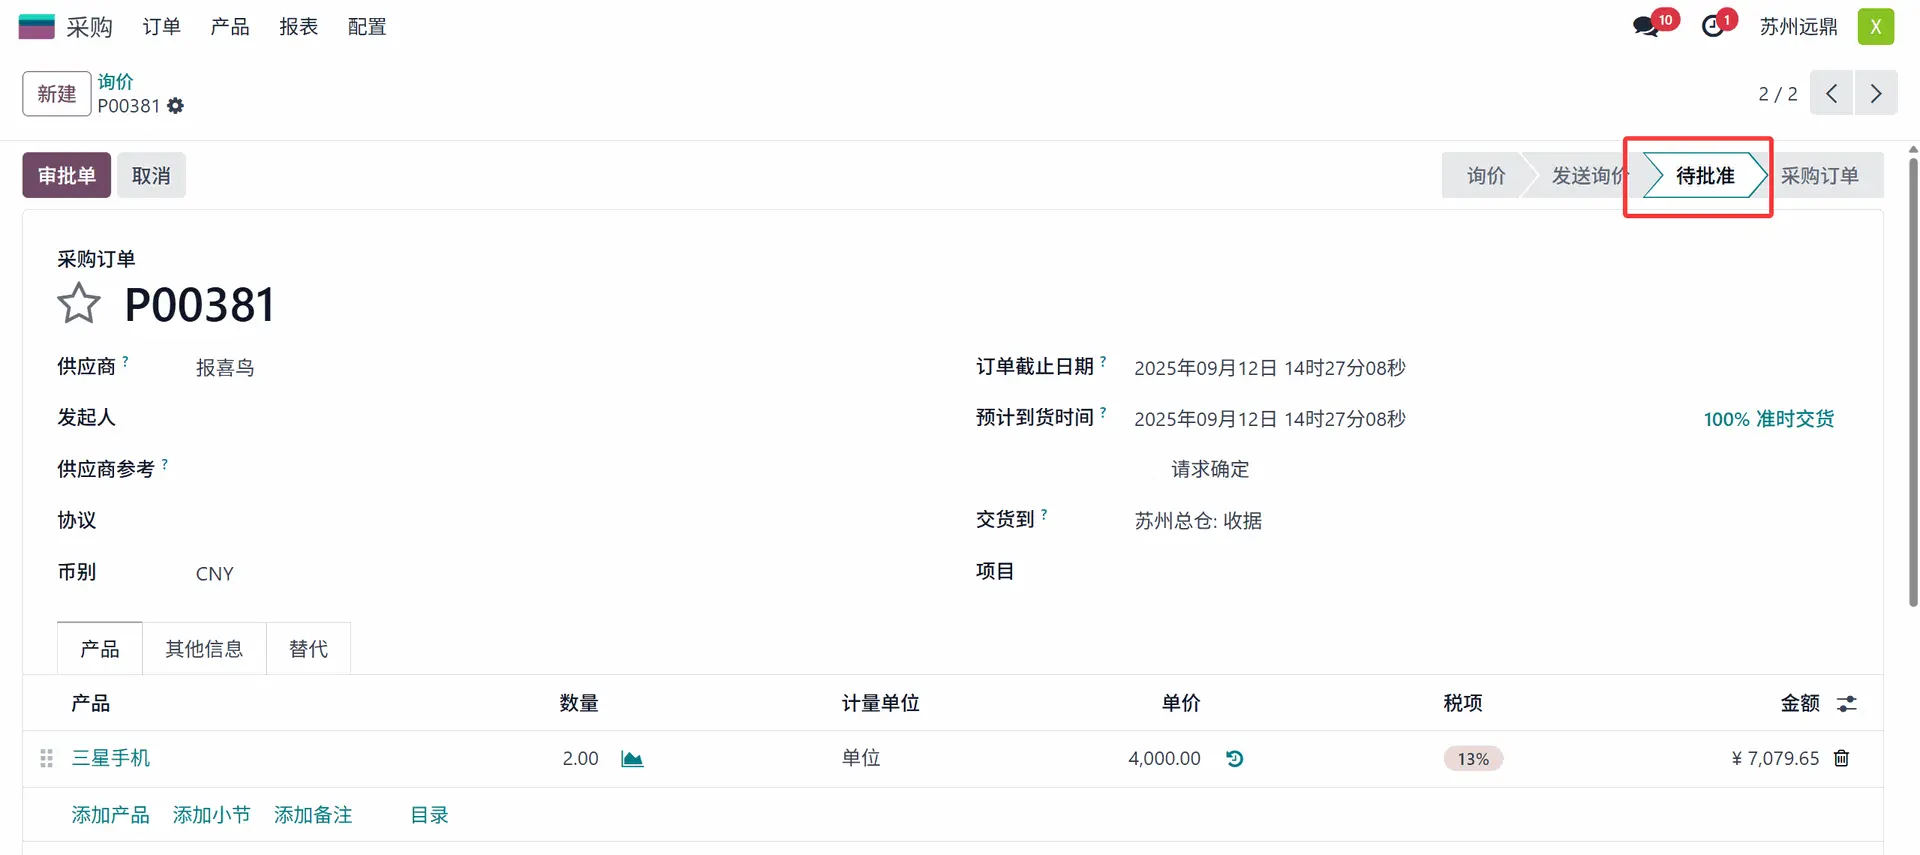Image resolution: width=1920 pixels, height=855 pixels.
Task: Open the activities clock icon
Action: tap(1714, 27)
